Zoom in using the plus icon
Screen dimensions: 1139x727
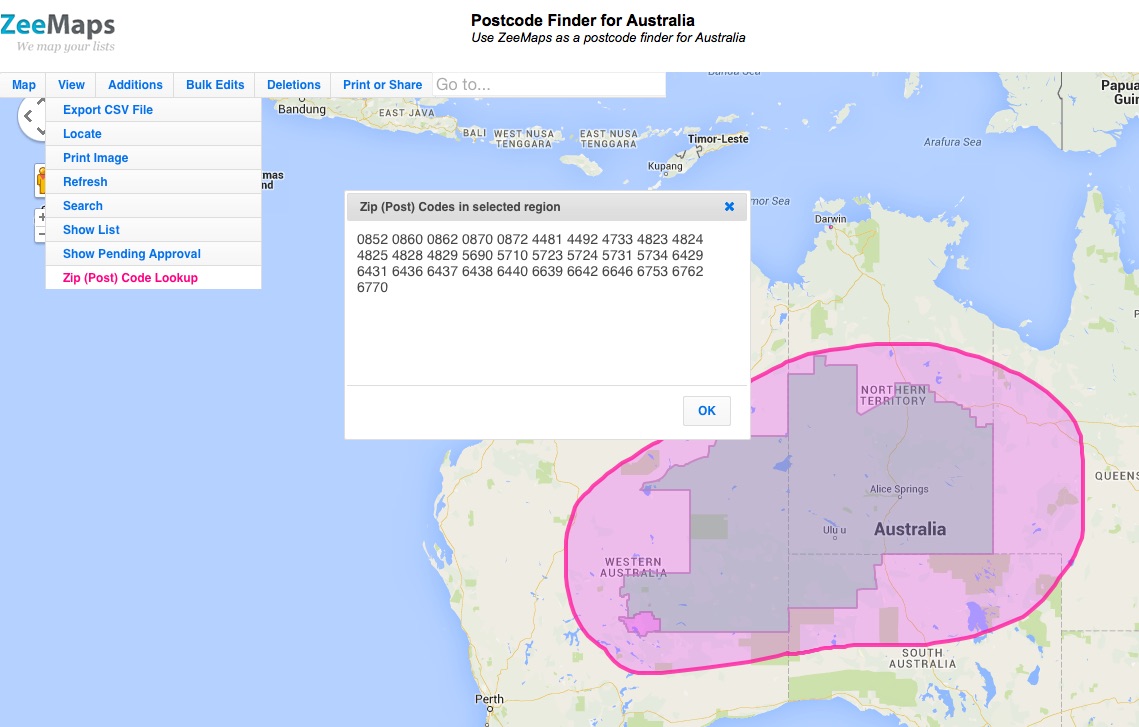tap(42, 216)
